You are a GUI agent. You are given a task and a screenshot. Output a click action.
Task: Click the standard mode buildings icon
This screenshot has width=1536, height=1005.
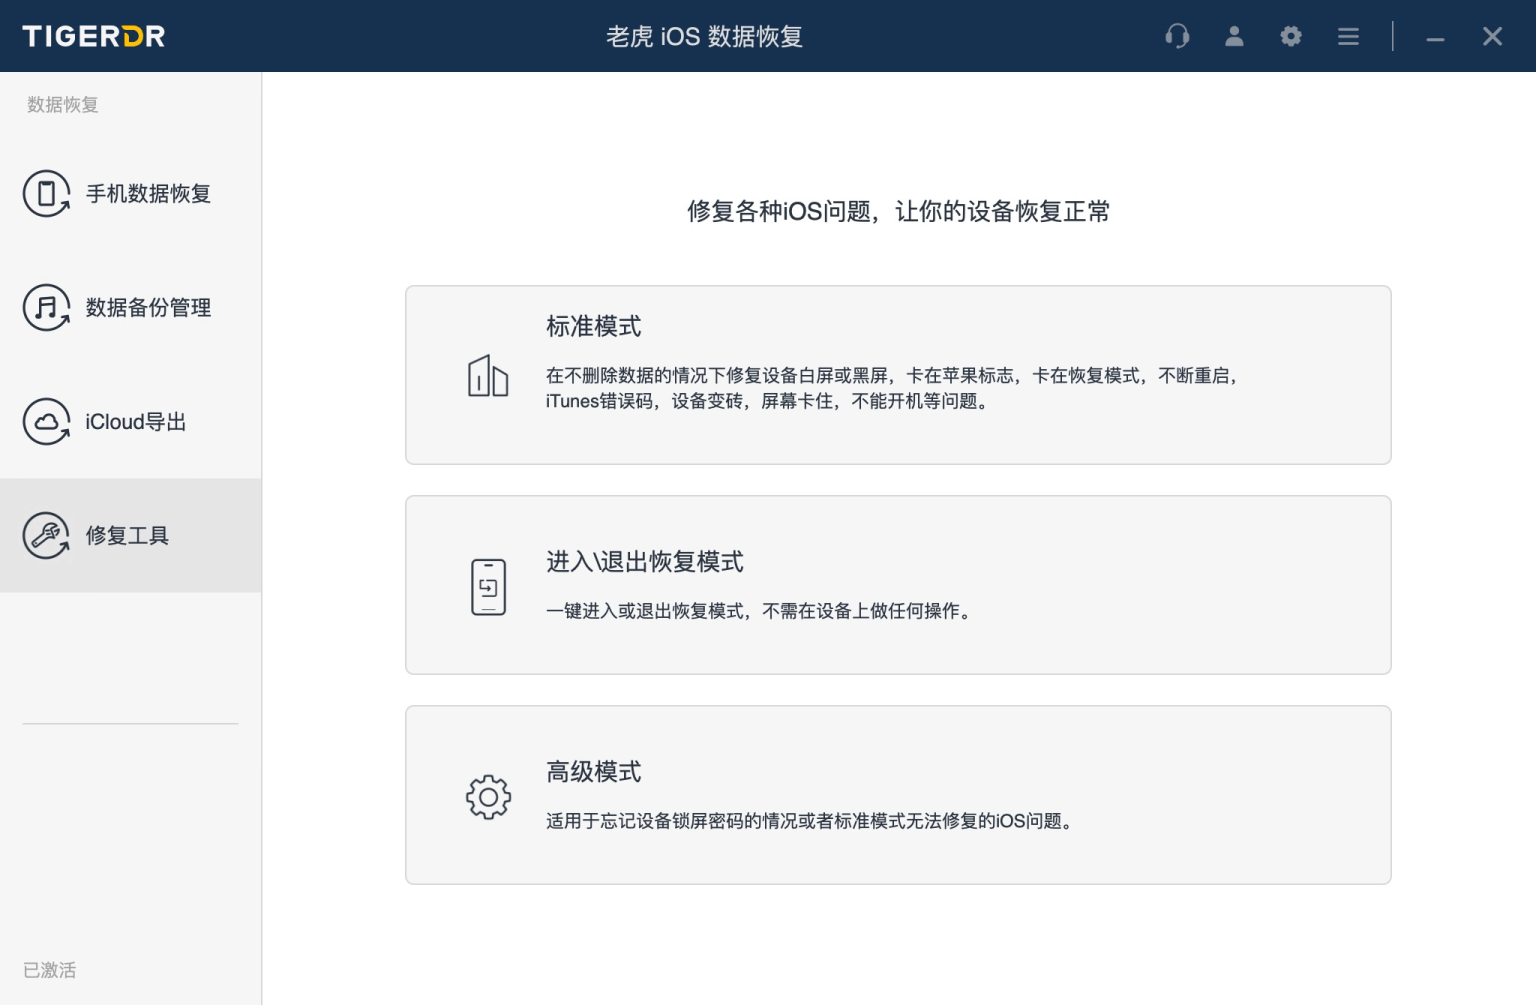(x=488, y=376)
